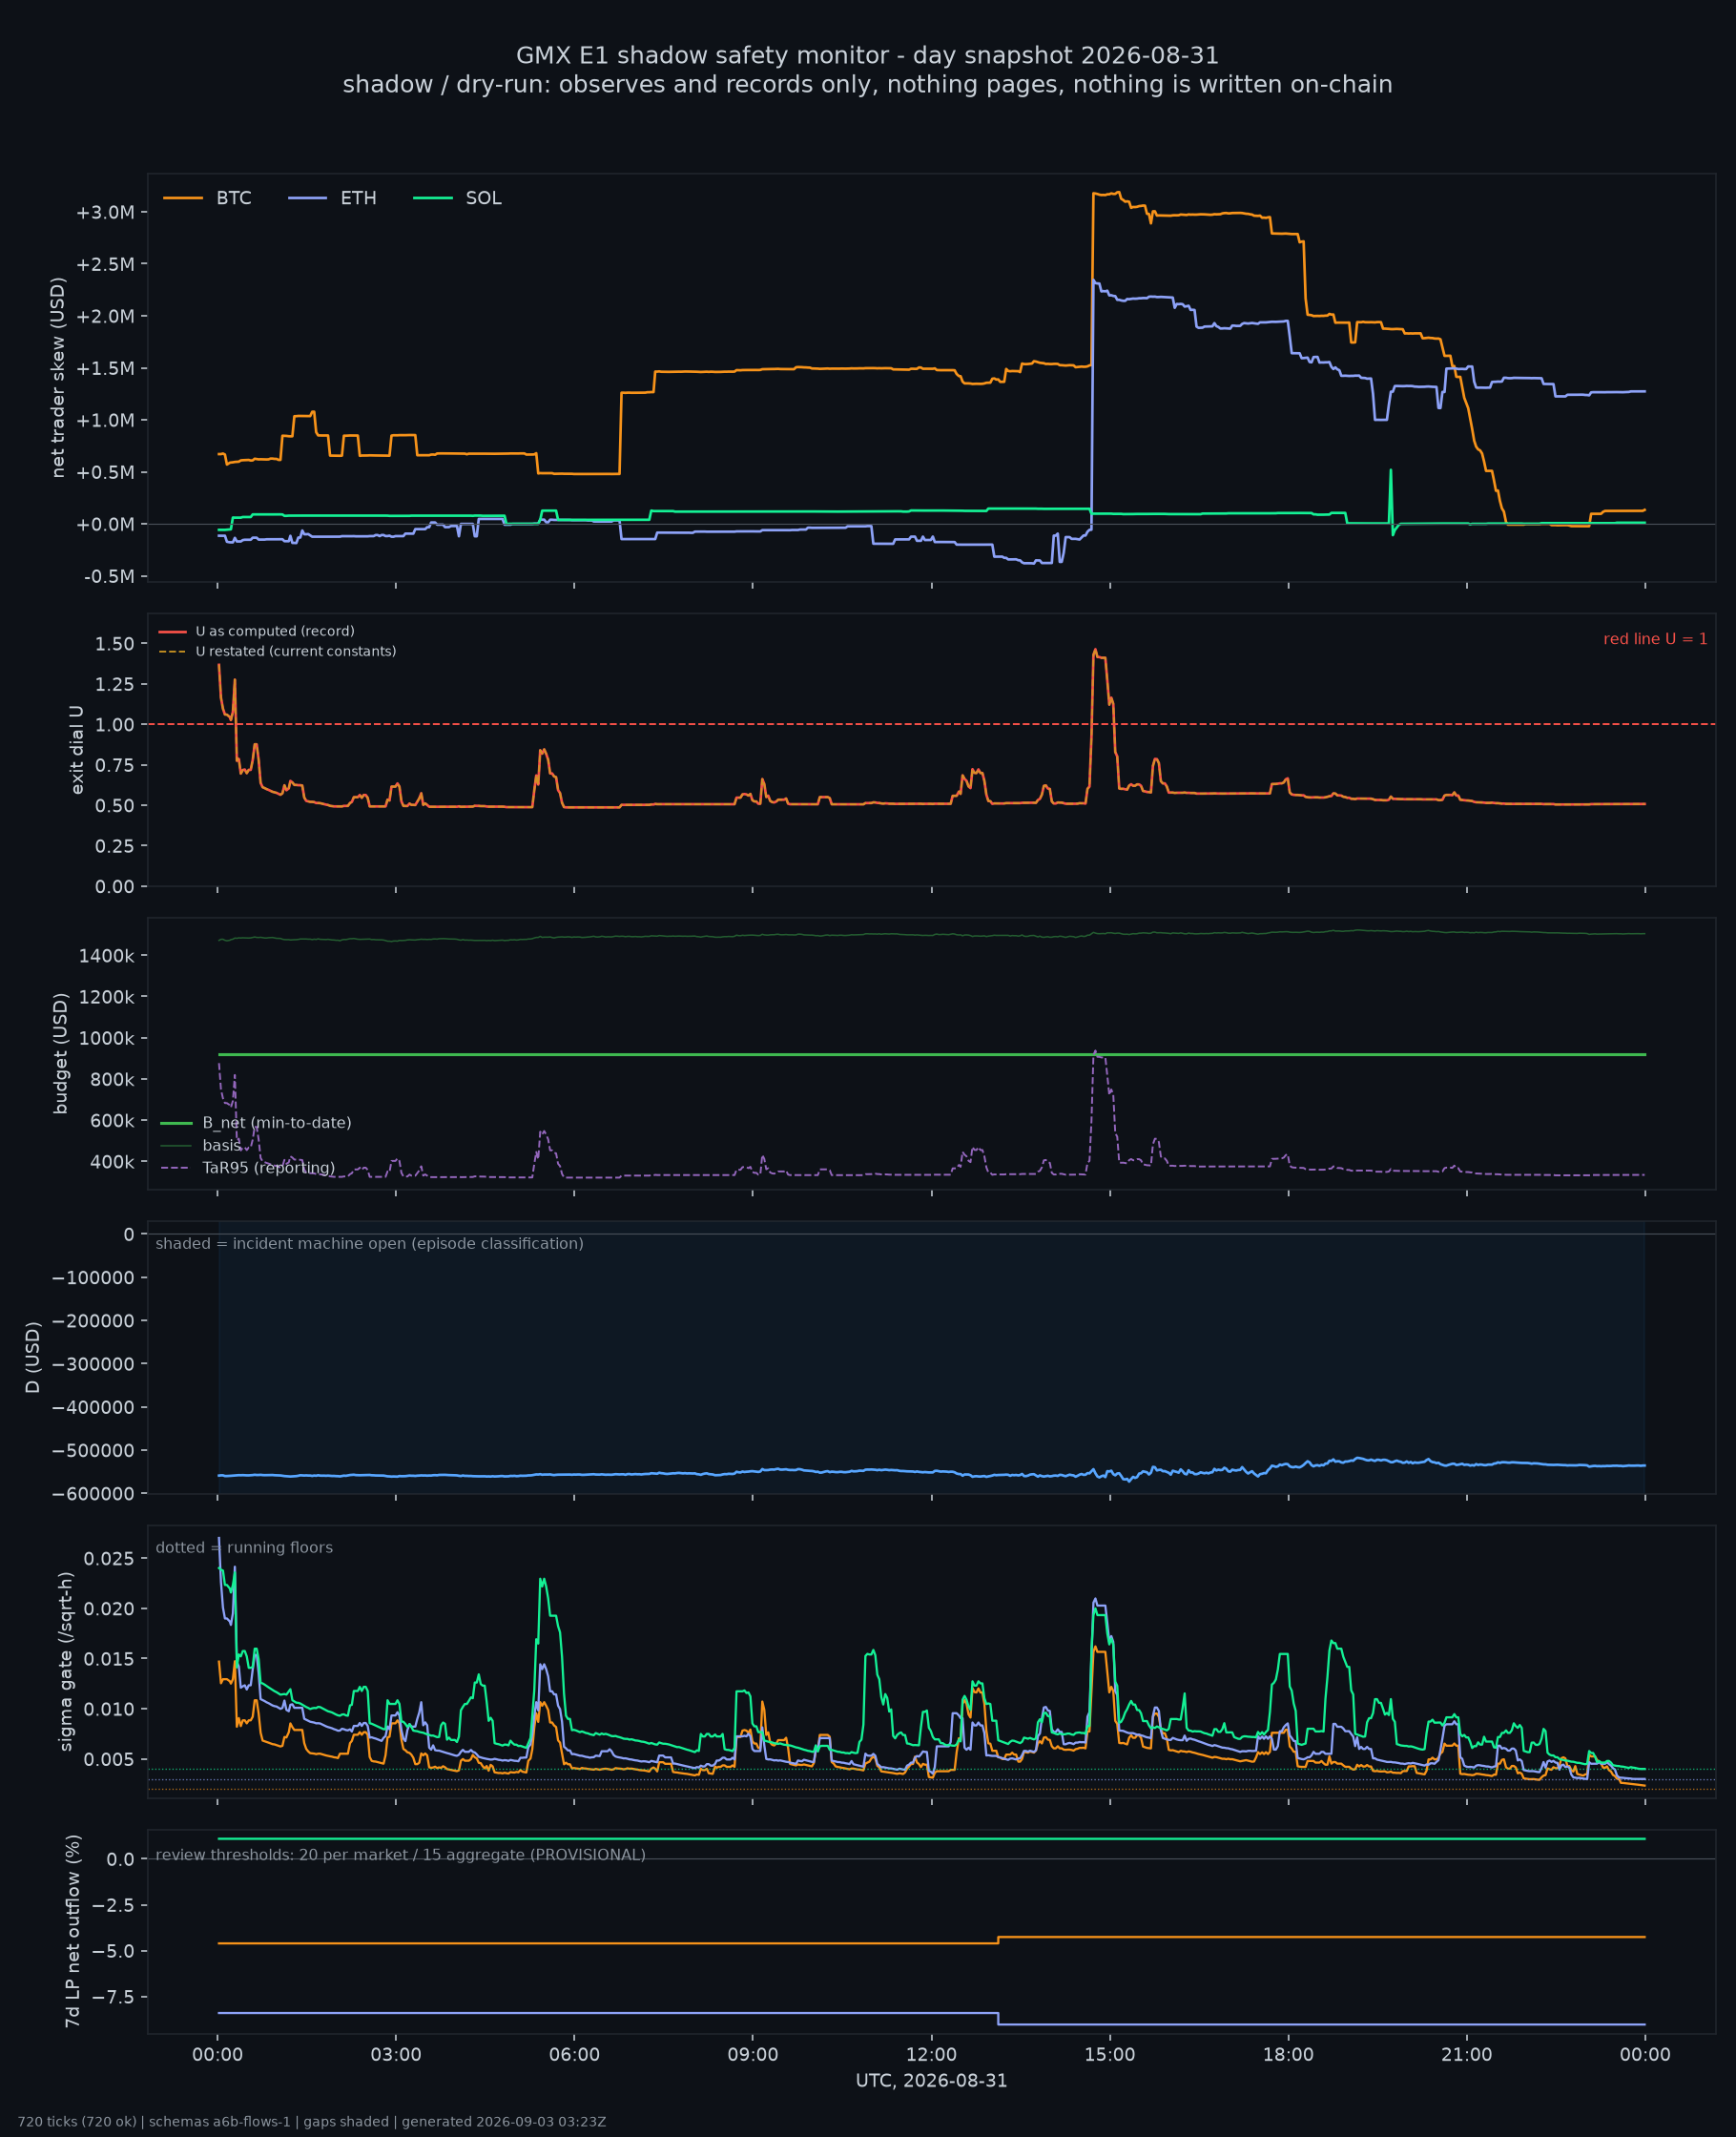Click the 'UTC, 2026-08-31' axis label
The image size is (1736, 2137).
coord(931,2081)
